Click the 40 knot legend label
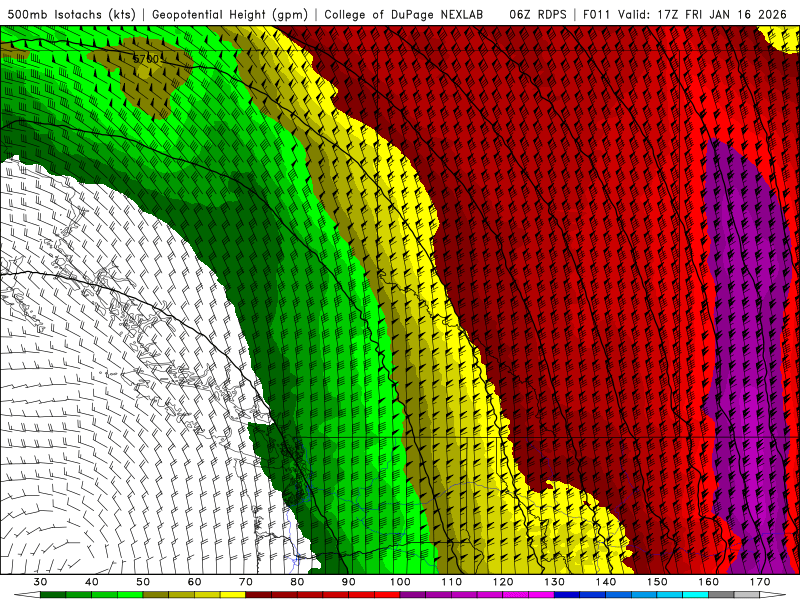The width and height of the screenshot is (800, 600). click(92, 582)
